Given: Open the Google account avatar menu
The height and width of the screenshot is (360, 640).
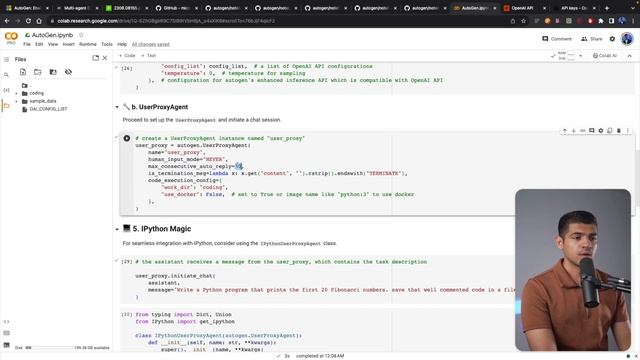Looking at the screenshot, I should 627,39.
